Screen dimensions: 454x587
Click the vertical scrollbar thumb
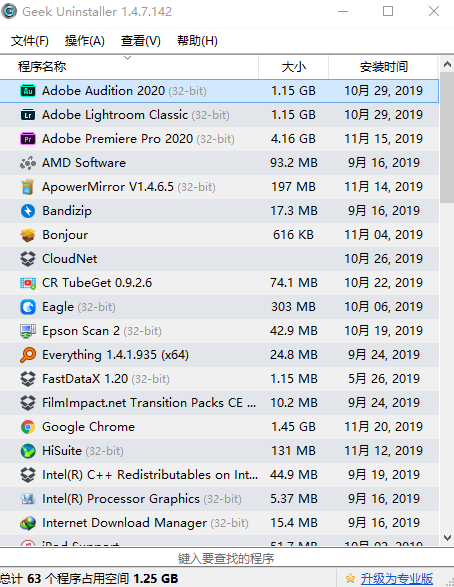click(447, 137)
